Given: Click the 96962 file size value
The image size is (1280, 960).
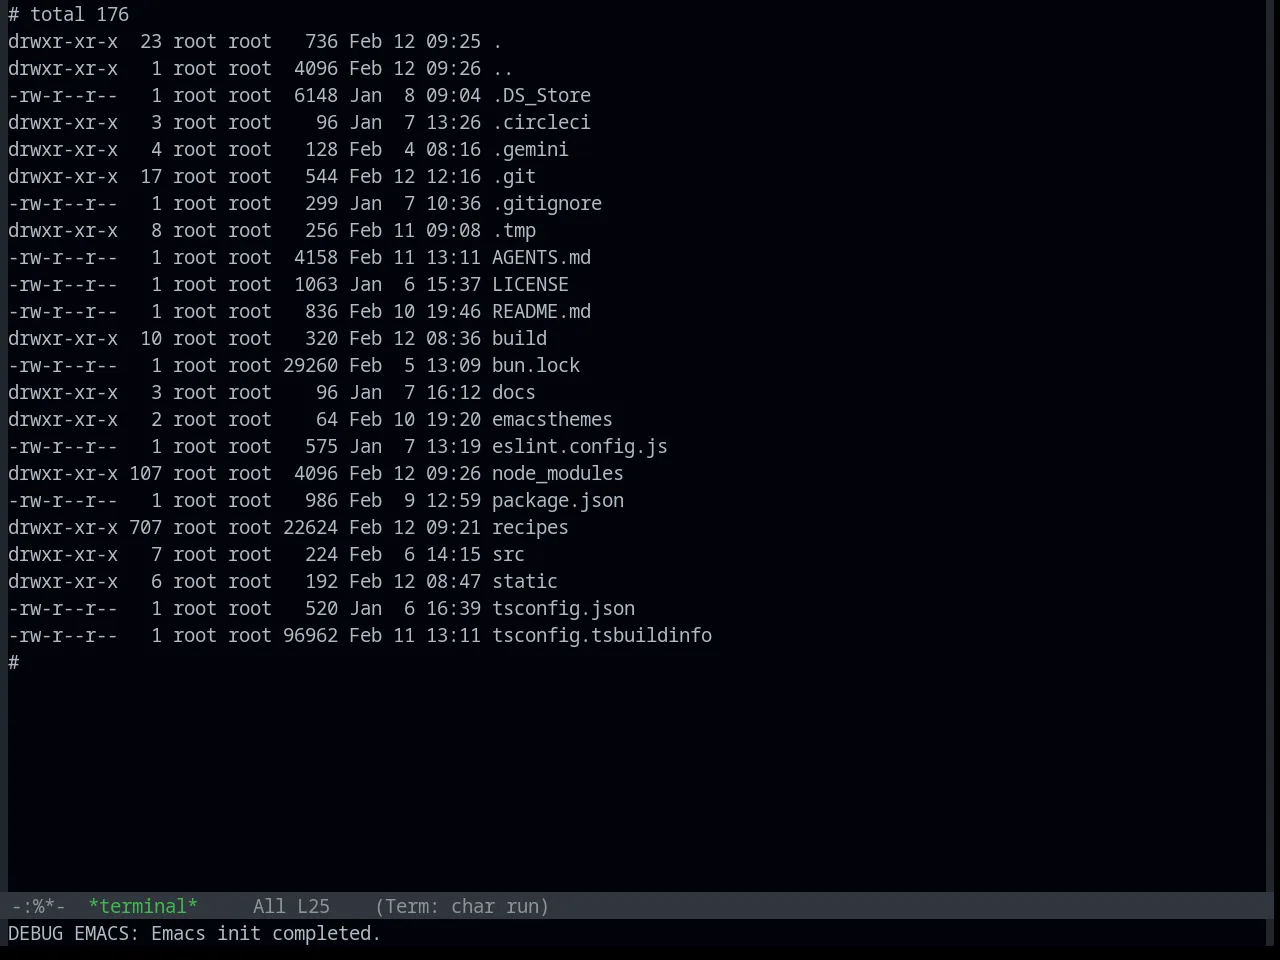Looking at the screenshot, I should pos(310,635).
